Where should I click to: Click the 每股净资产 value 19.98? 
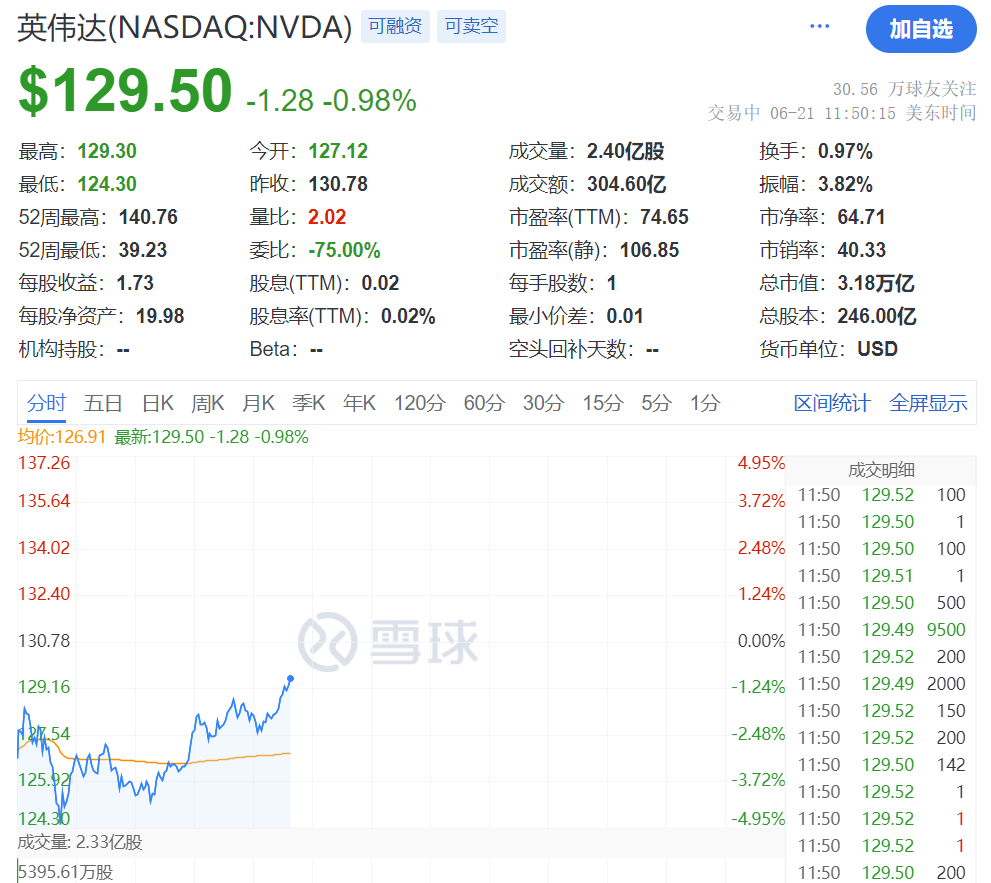coord(160,315)
